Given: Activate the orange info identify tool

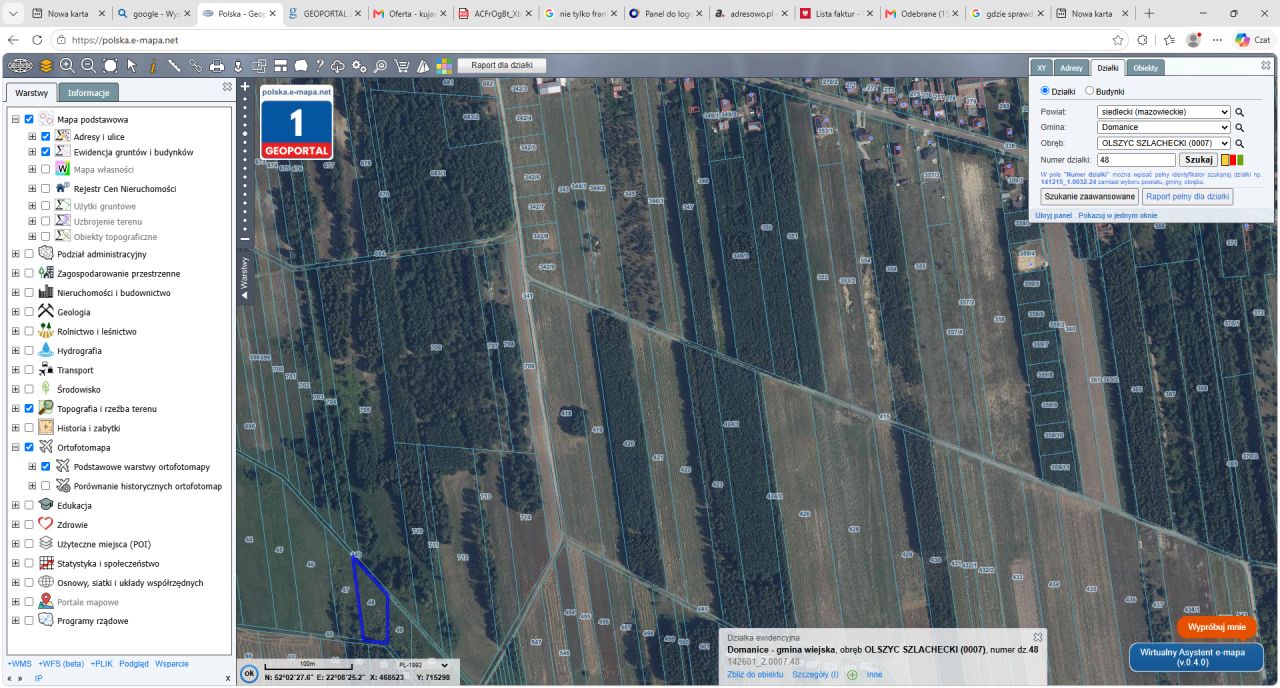Looking at the screenshot, I should tap(153, 66).
